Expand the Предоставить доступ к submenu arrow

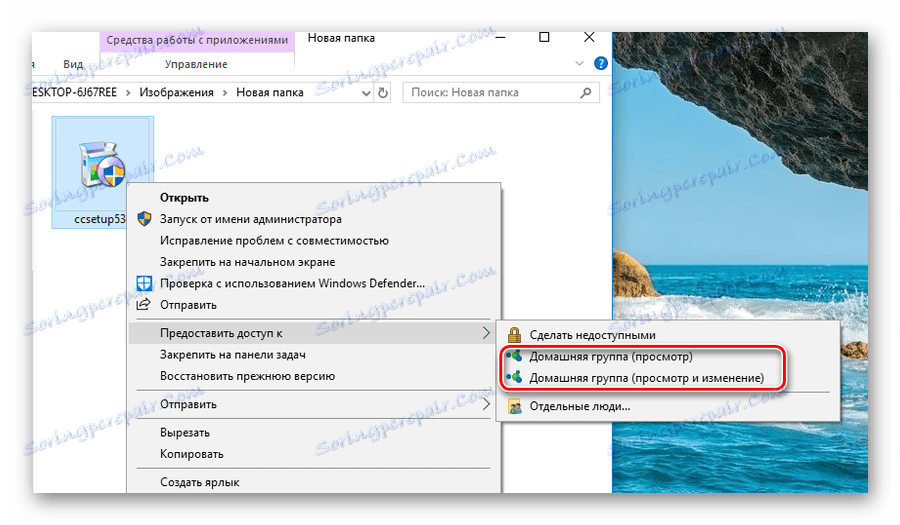point(486,333)
